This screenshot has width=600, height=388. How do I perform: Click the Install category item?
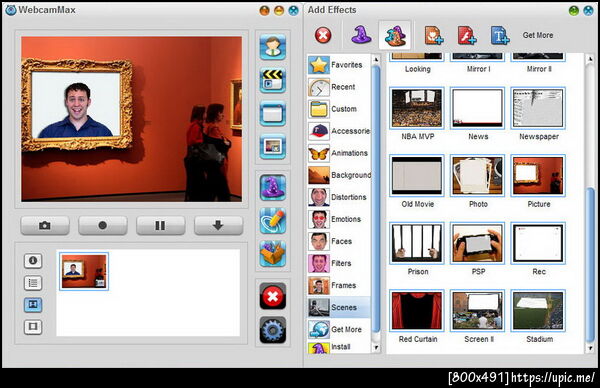[339, 347]
